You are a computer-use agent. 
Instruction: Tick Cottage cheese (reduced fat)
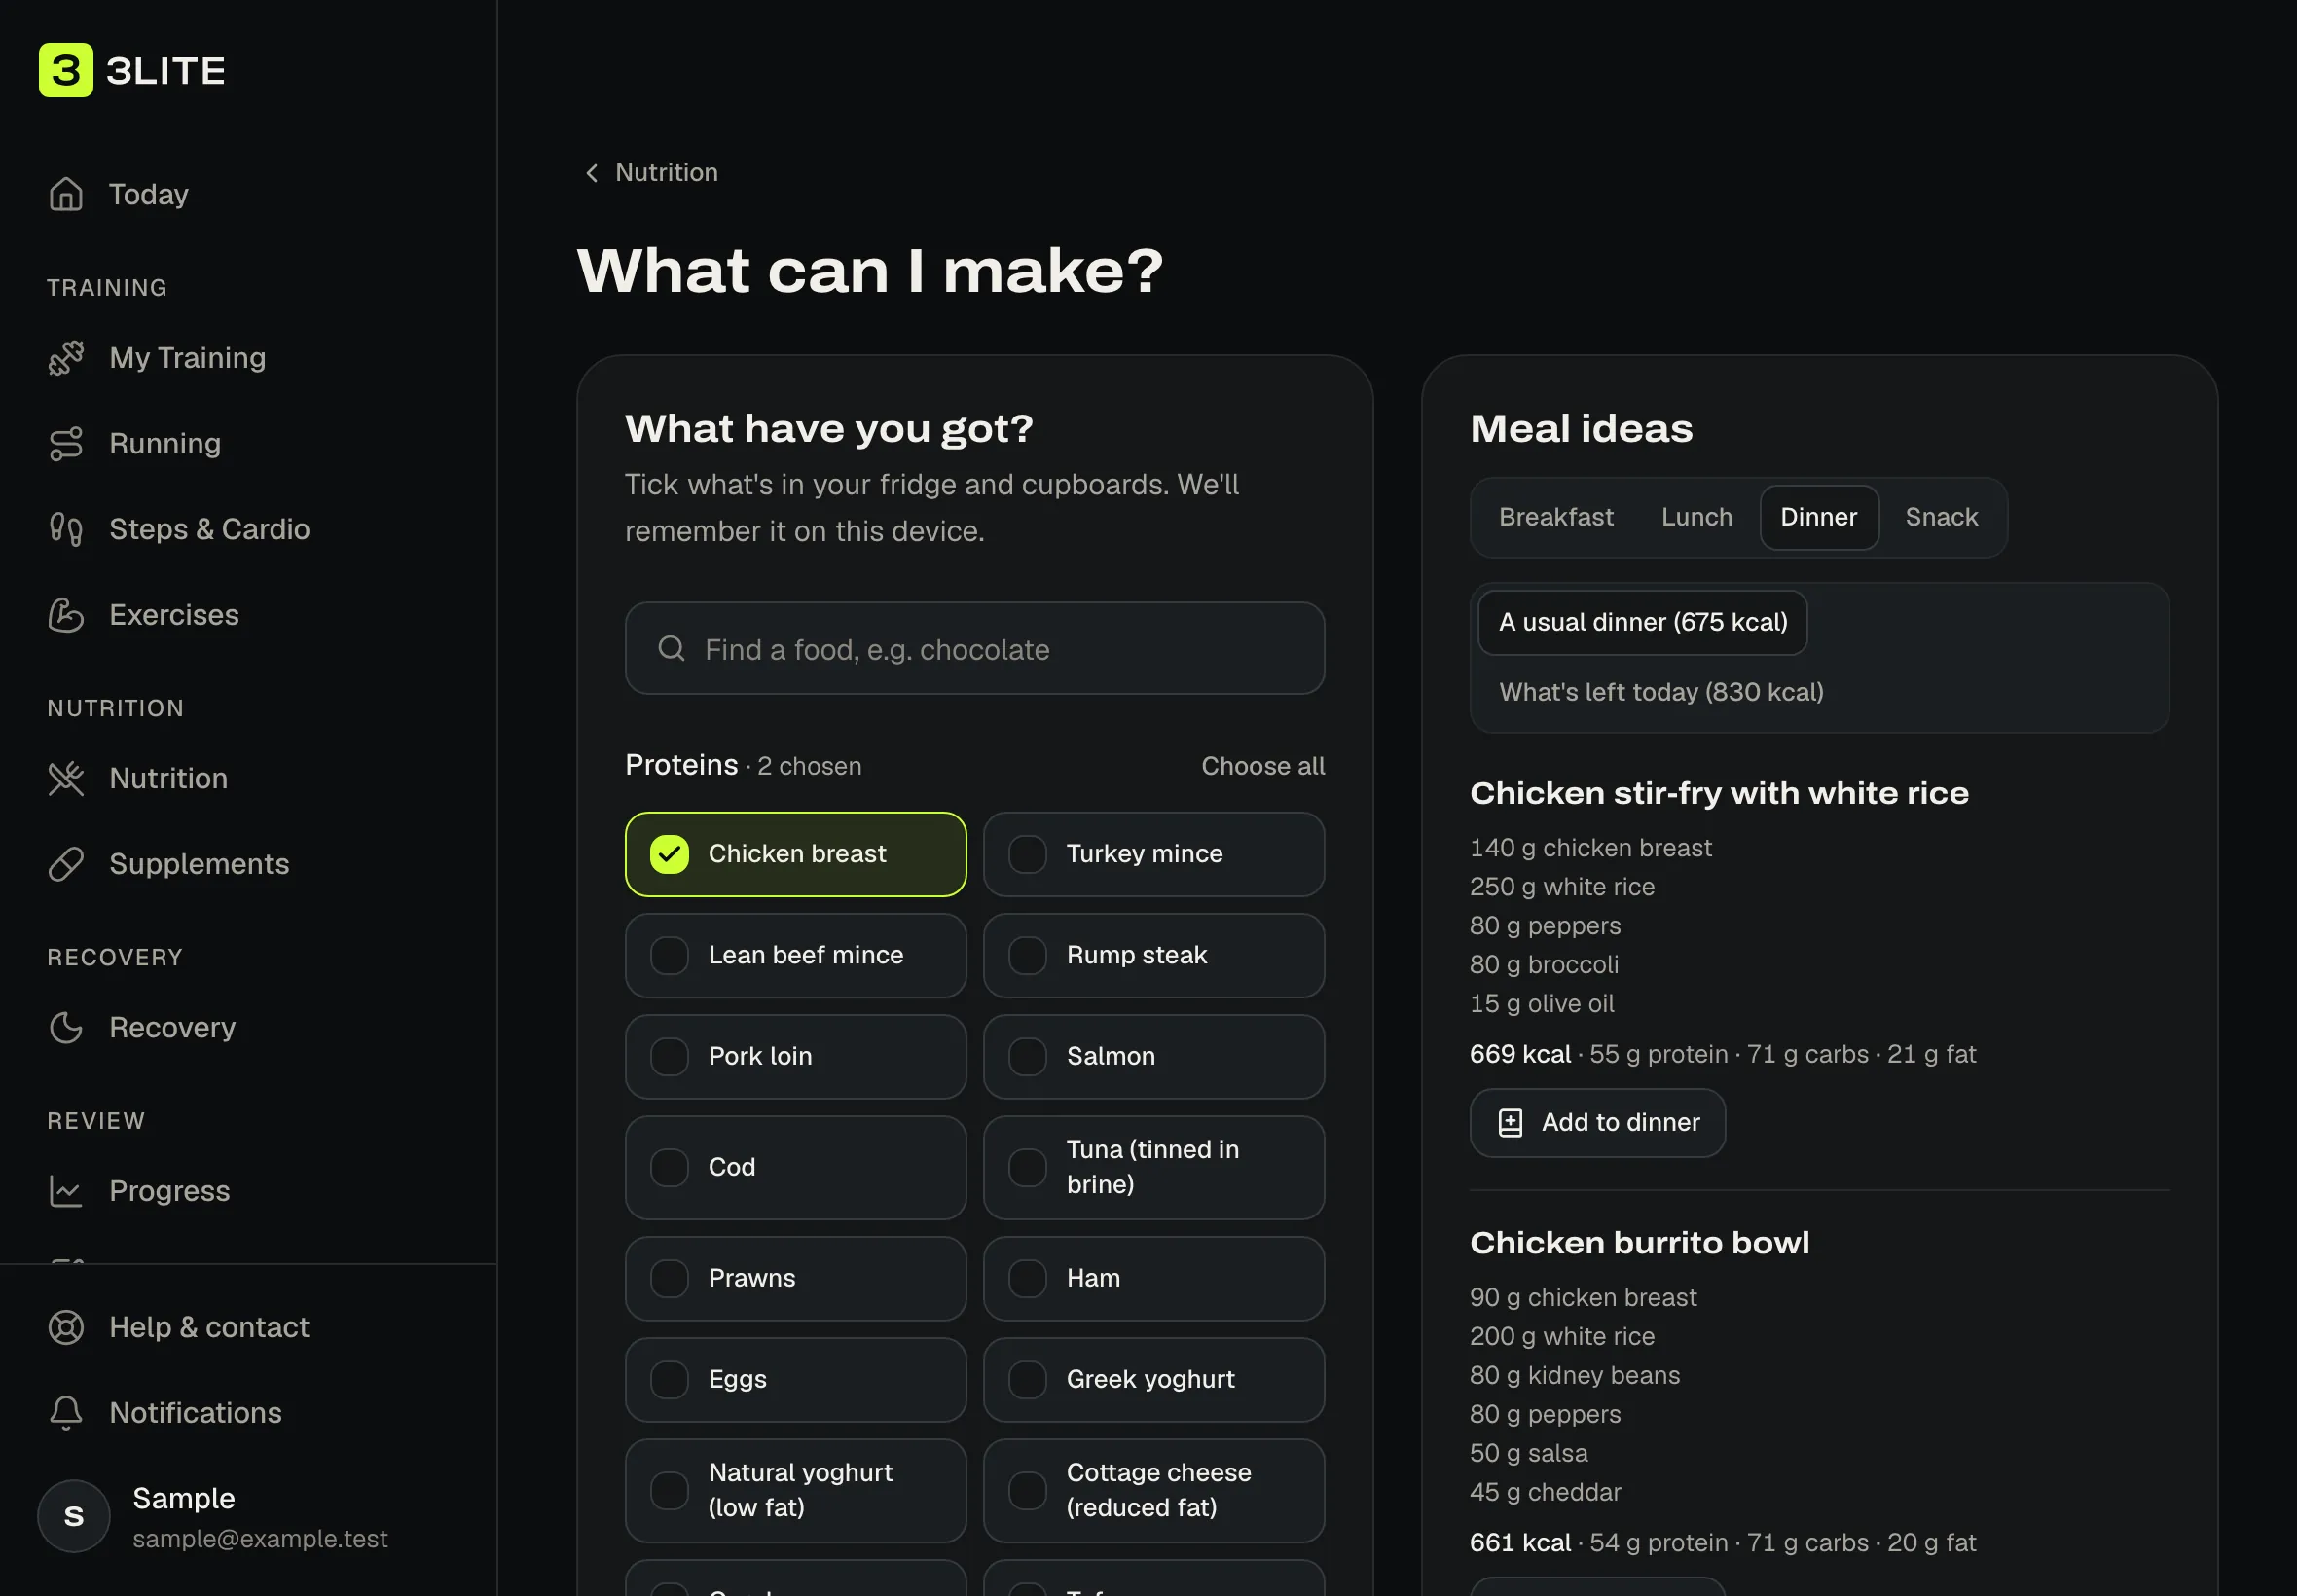click(x=1154, y=1491)
